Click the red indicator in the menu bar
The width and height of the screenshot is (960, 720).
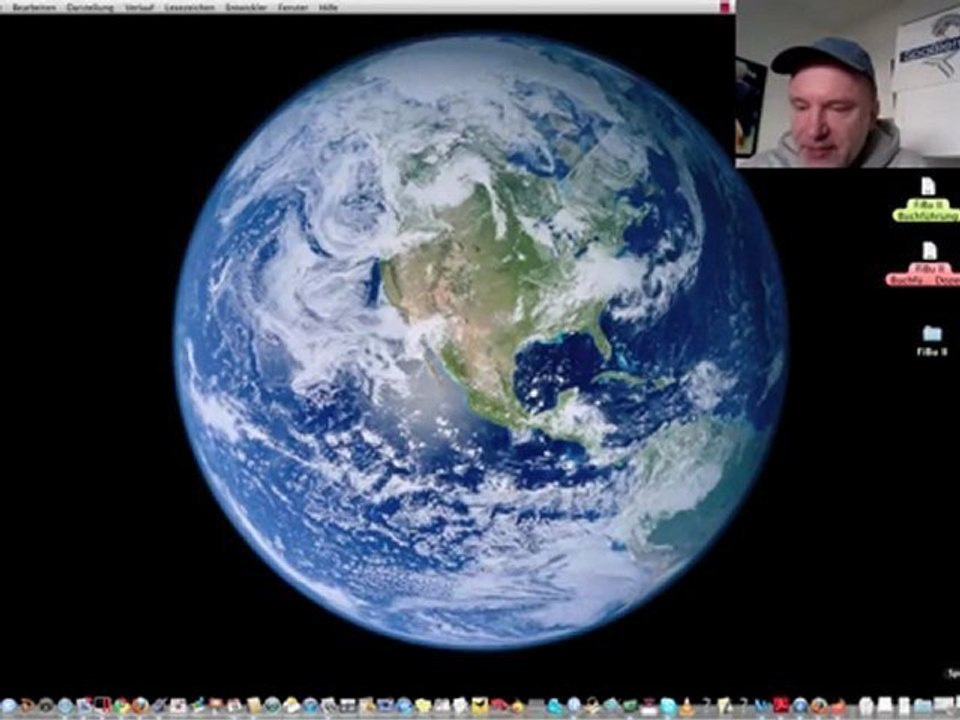click(x=726, y=7)
